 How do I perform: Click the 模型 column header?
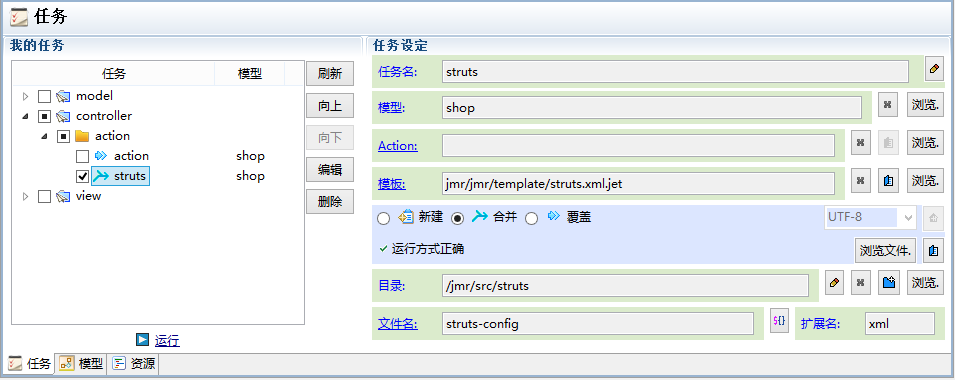[250, 74]
